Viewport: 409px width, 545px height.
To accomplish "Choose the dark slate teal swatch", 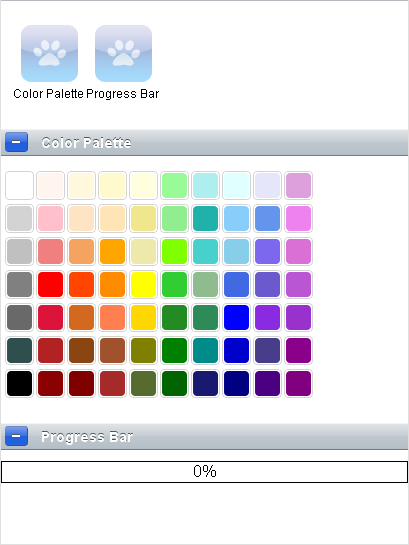I will click(19, 350).
